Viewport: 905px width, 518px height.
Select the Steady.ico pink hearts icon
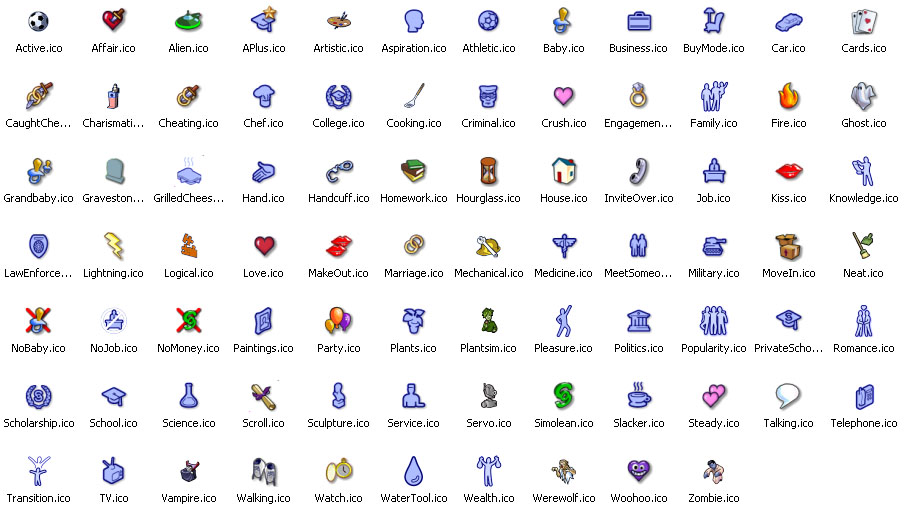713,396
